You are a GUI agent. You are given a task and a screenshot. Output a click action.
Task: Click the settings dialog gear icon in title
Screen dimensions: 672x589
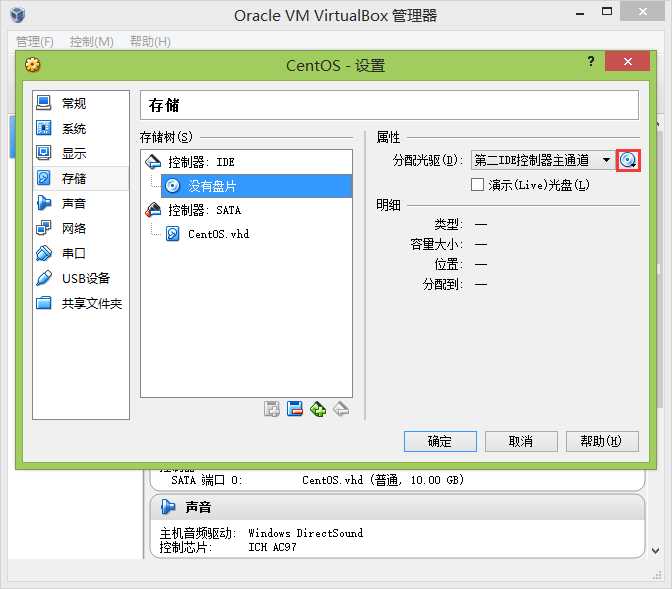(33, 65)
